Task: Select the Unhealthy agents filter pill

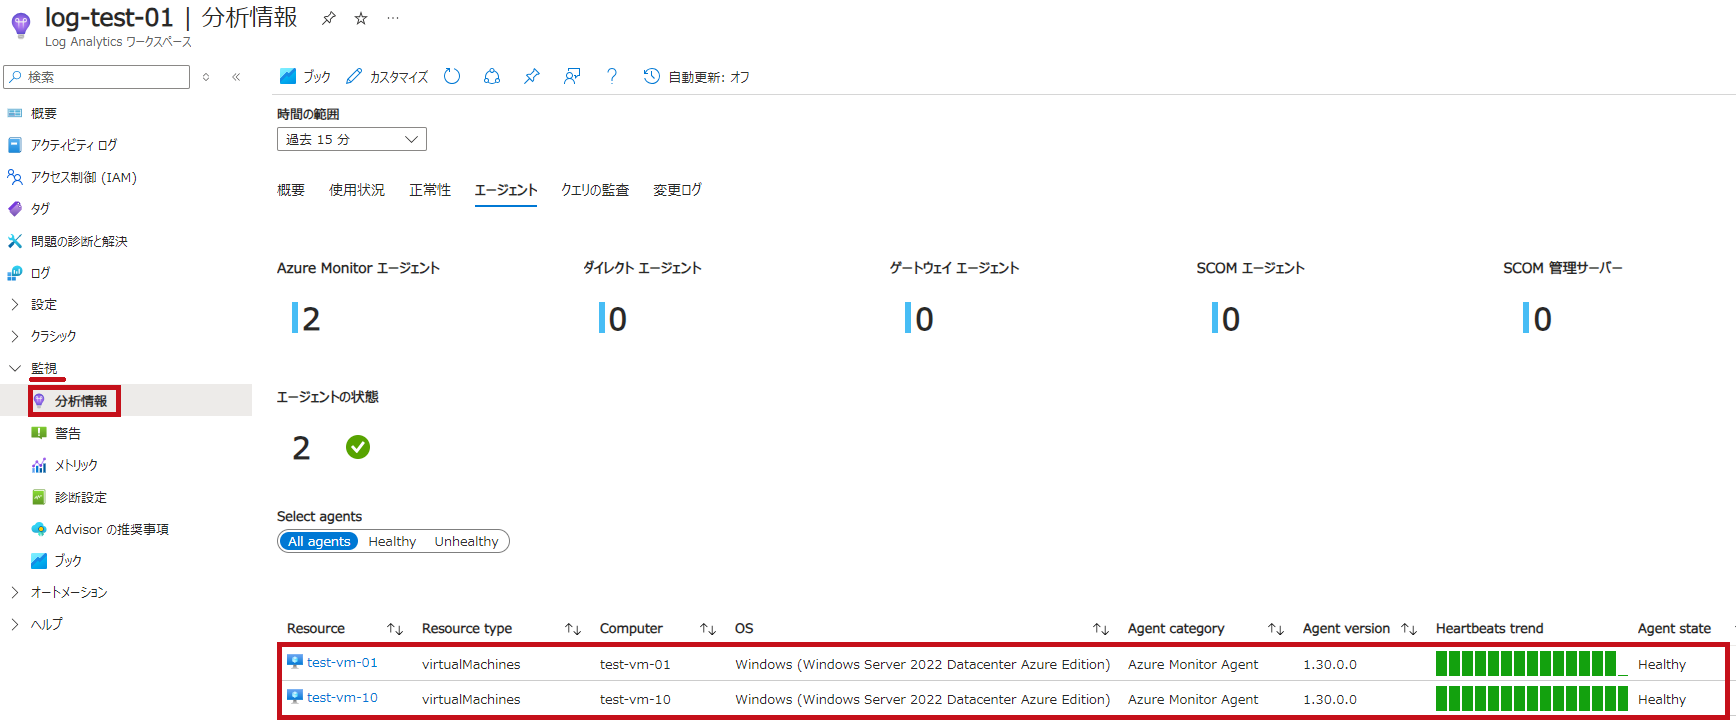Action: point(466,541)
